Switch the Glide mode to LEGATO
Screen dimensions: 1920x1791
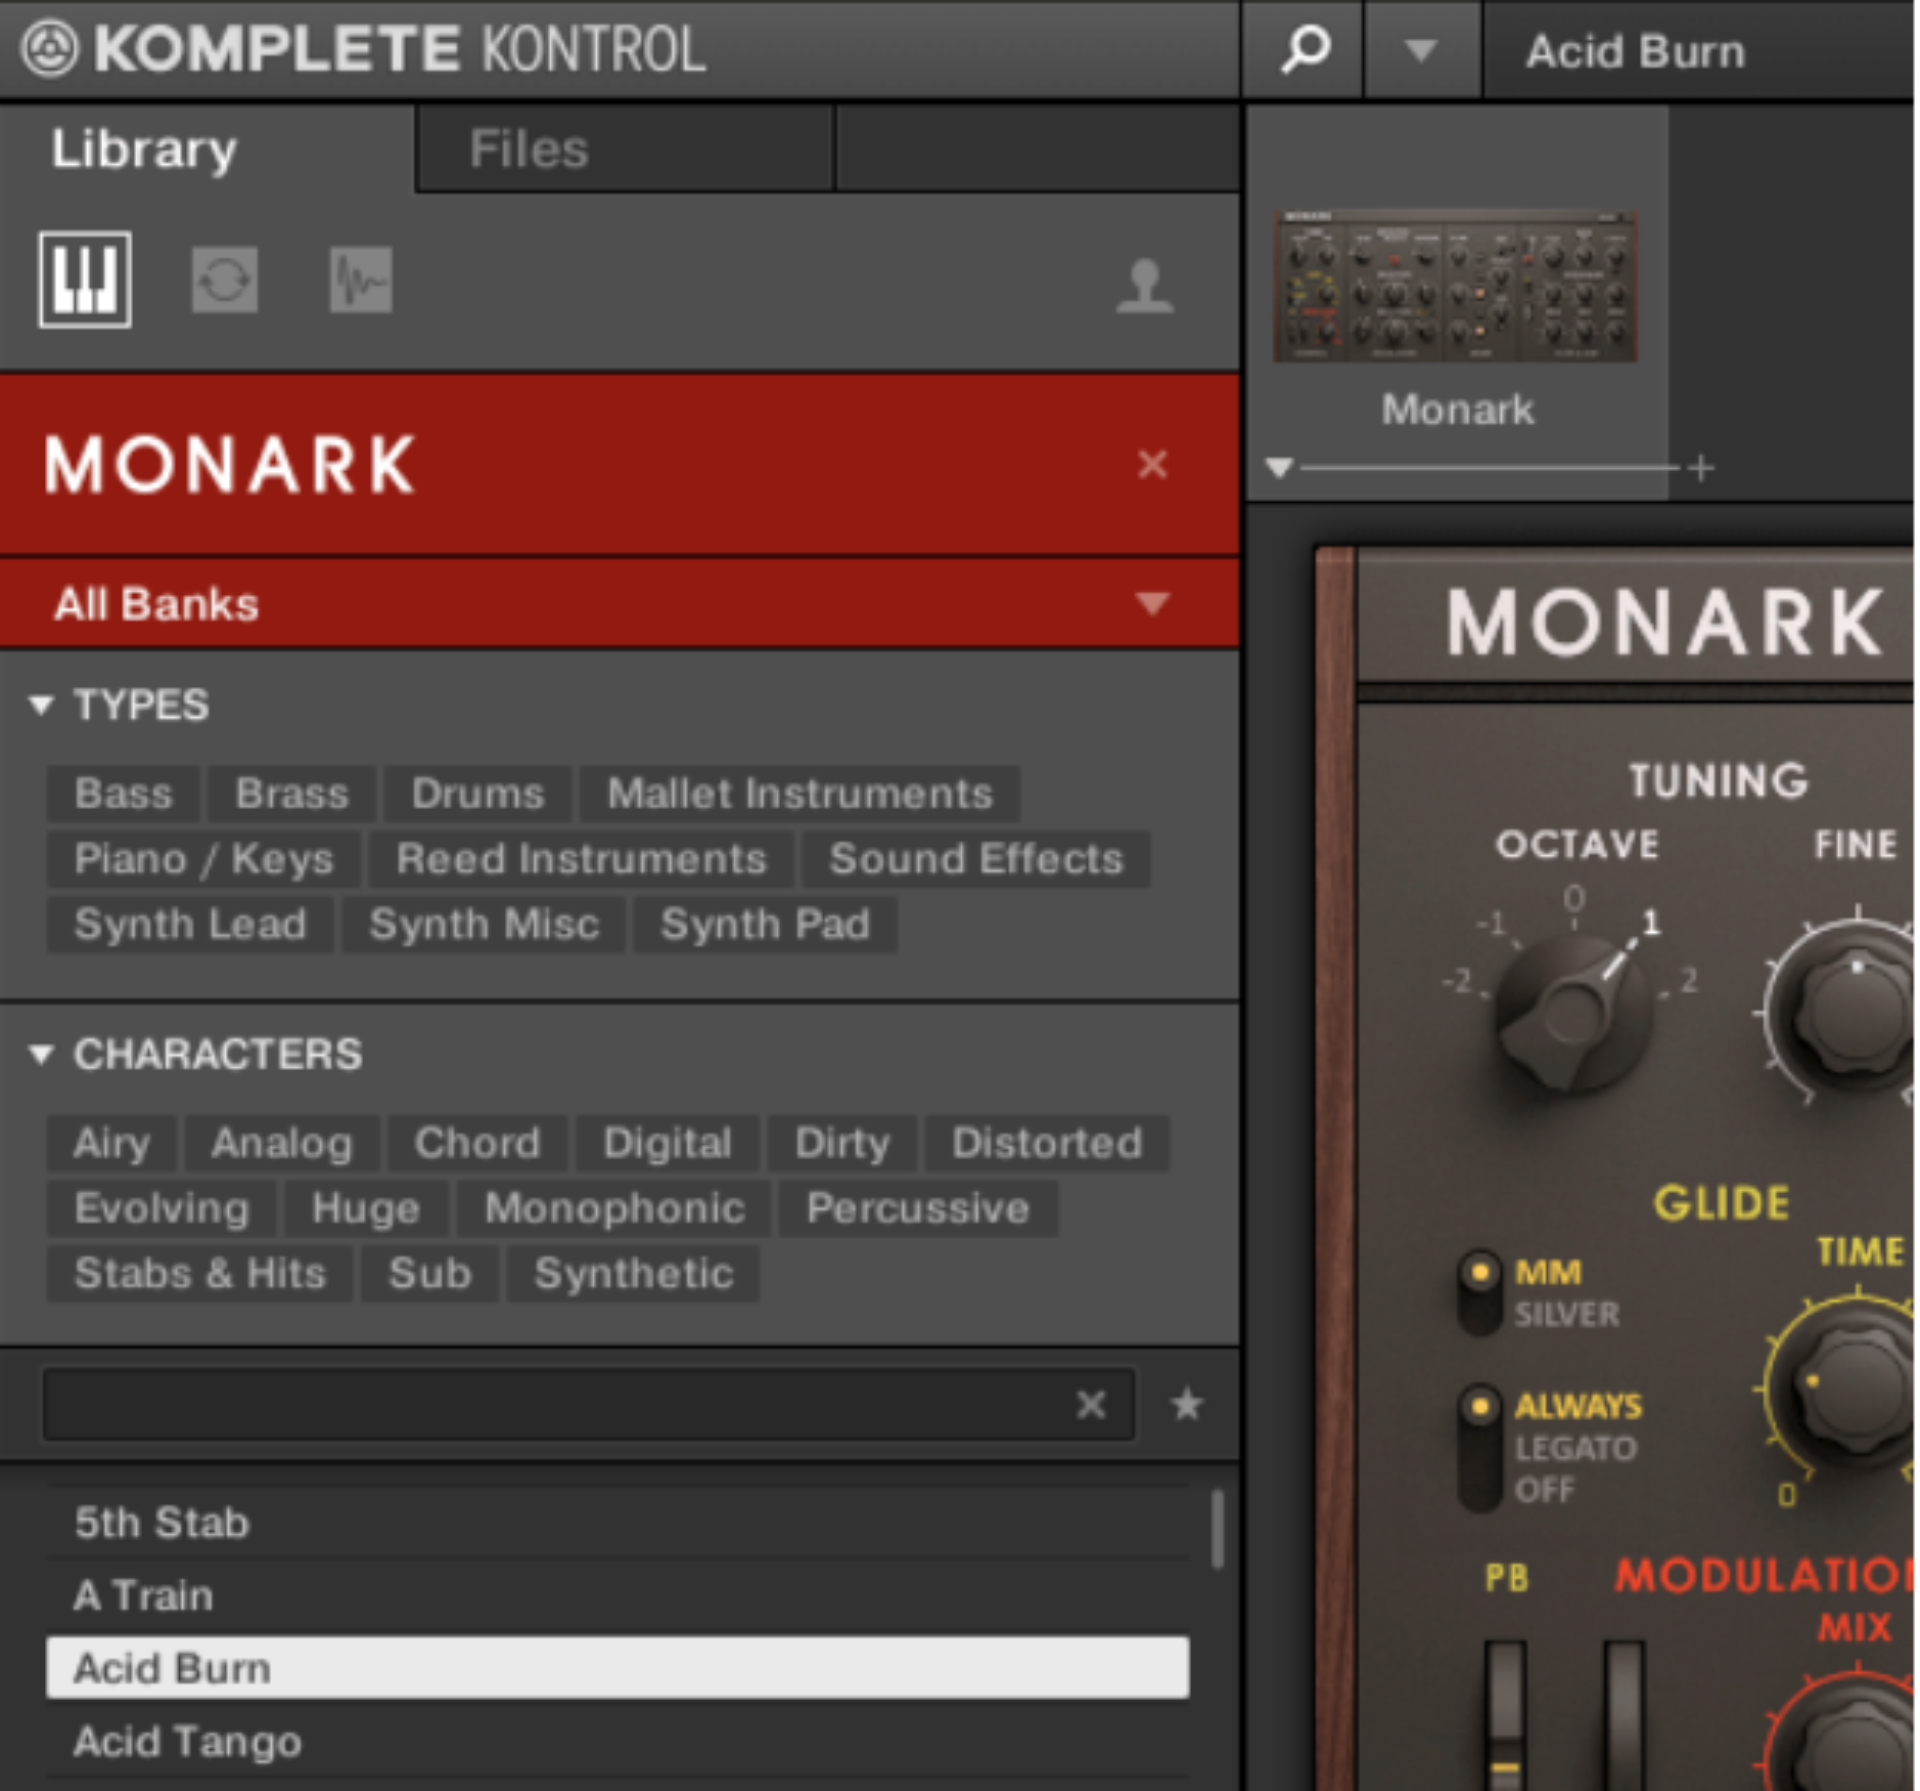[1479, 1450]
